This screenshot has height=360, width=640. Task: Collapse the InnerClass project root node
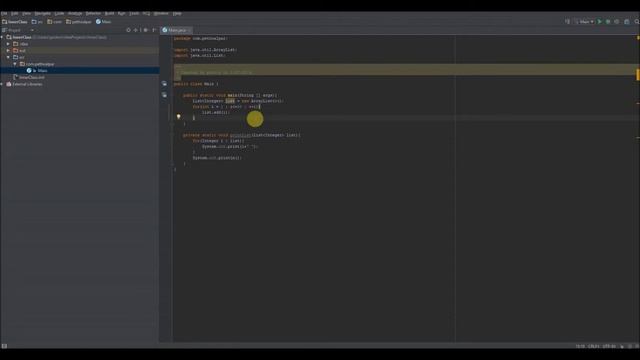(2, 37)
